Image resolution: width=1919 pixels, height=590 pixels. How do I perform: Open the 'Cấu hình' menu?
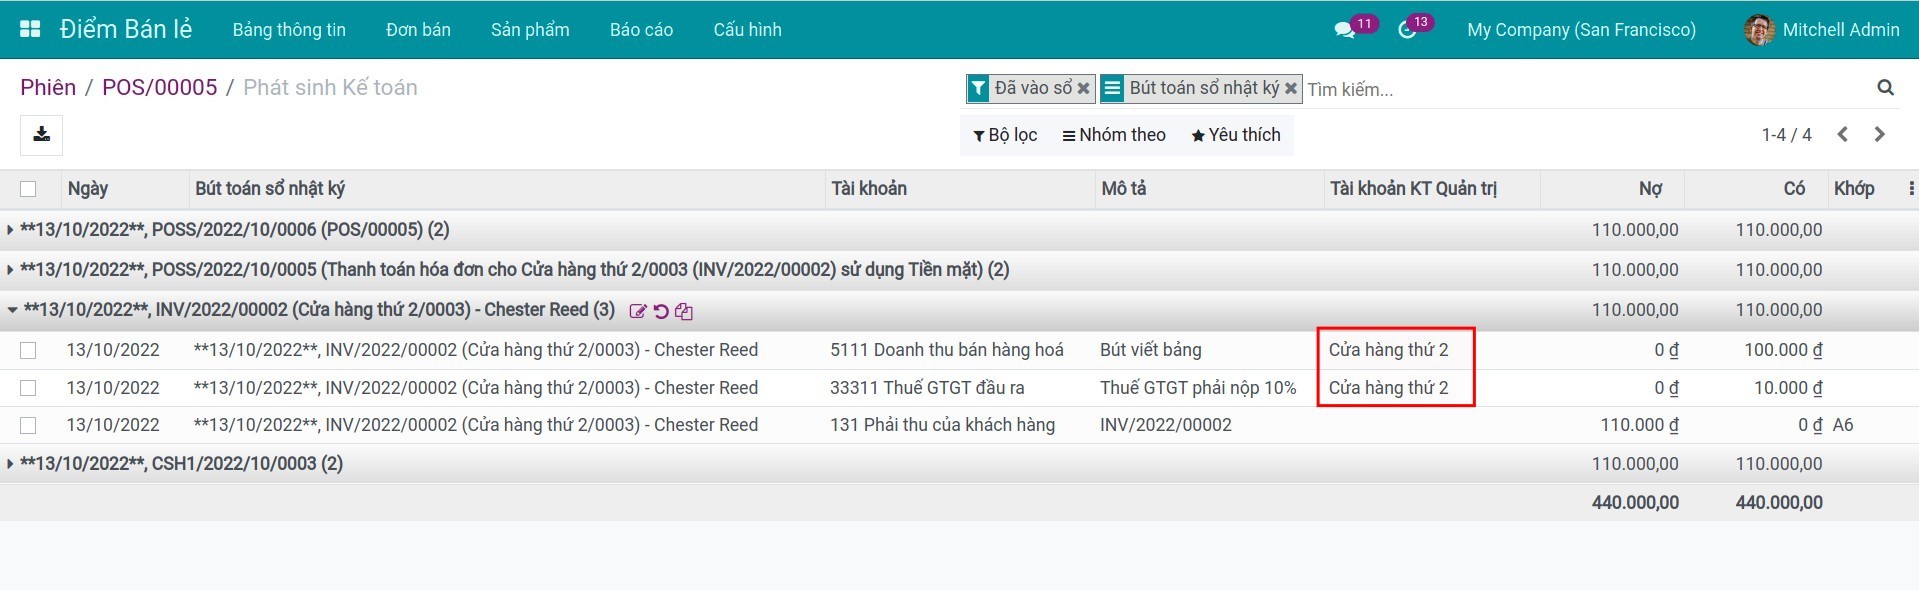click(747, 30)
